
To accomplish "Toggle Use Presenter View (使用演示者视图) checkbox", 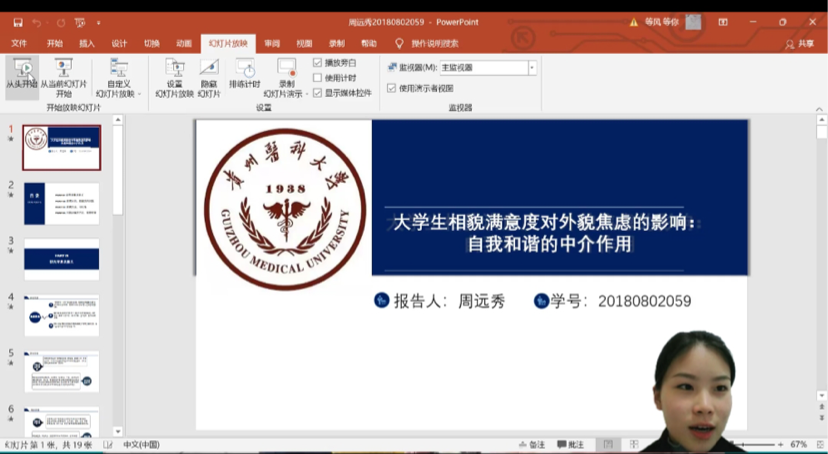I will (392, 88).
